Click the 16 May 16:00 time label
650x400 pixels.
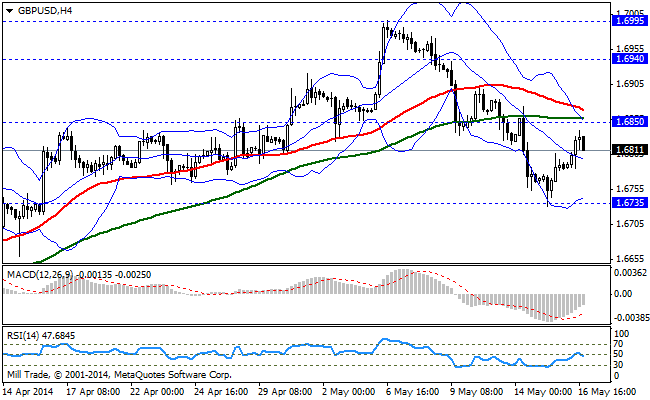pyautogui.click(x=607, y=391)
